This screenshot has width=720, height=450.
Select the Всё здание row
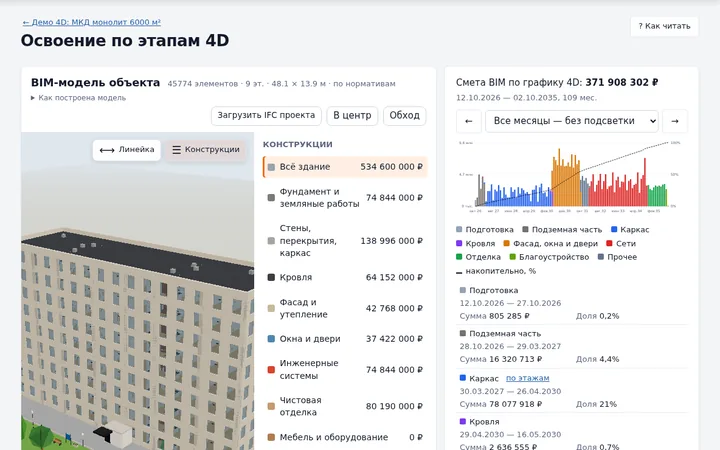345,167
